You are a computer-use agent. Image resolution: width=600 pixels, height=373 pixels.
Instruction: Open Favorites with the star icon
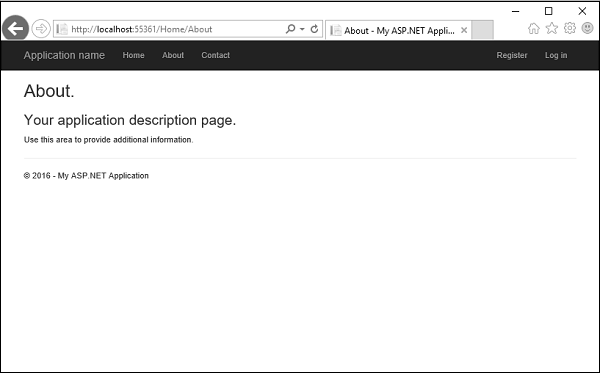[552, 28]
